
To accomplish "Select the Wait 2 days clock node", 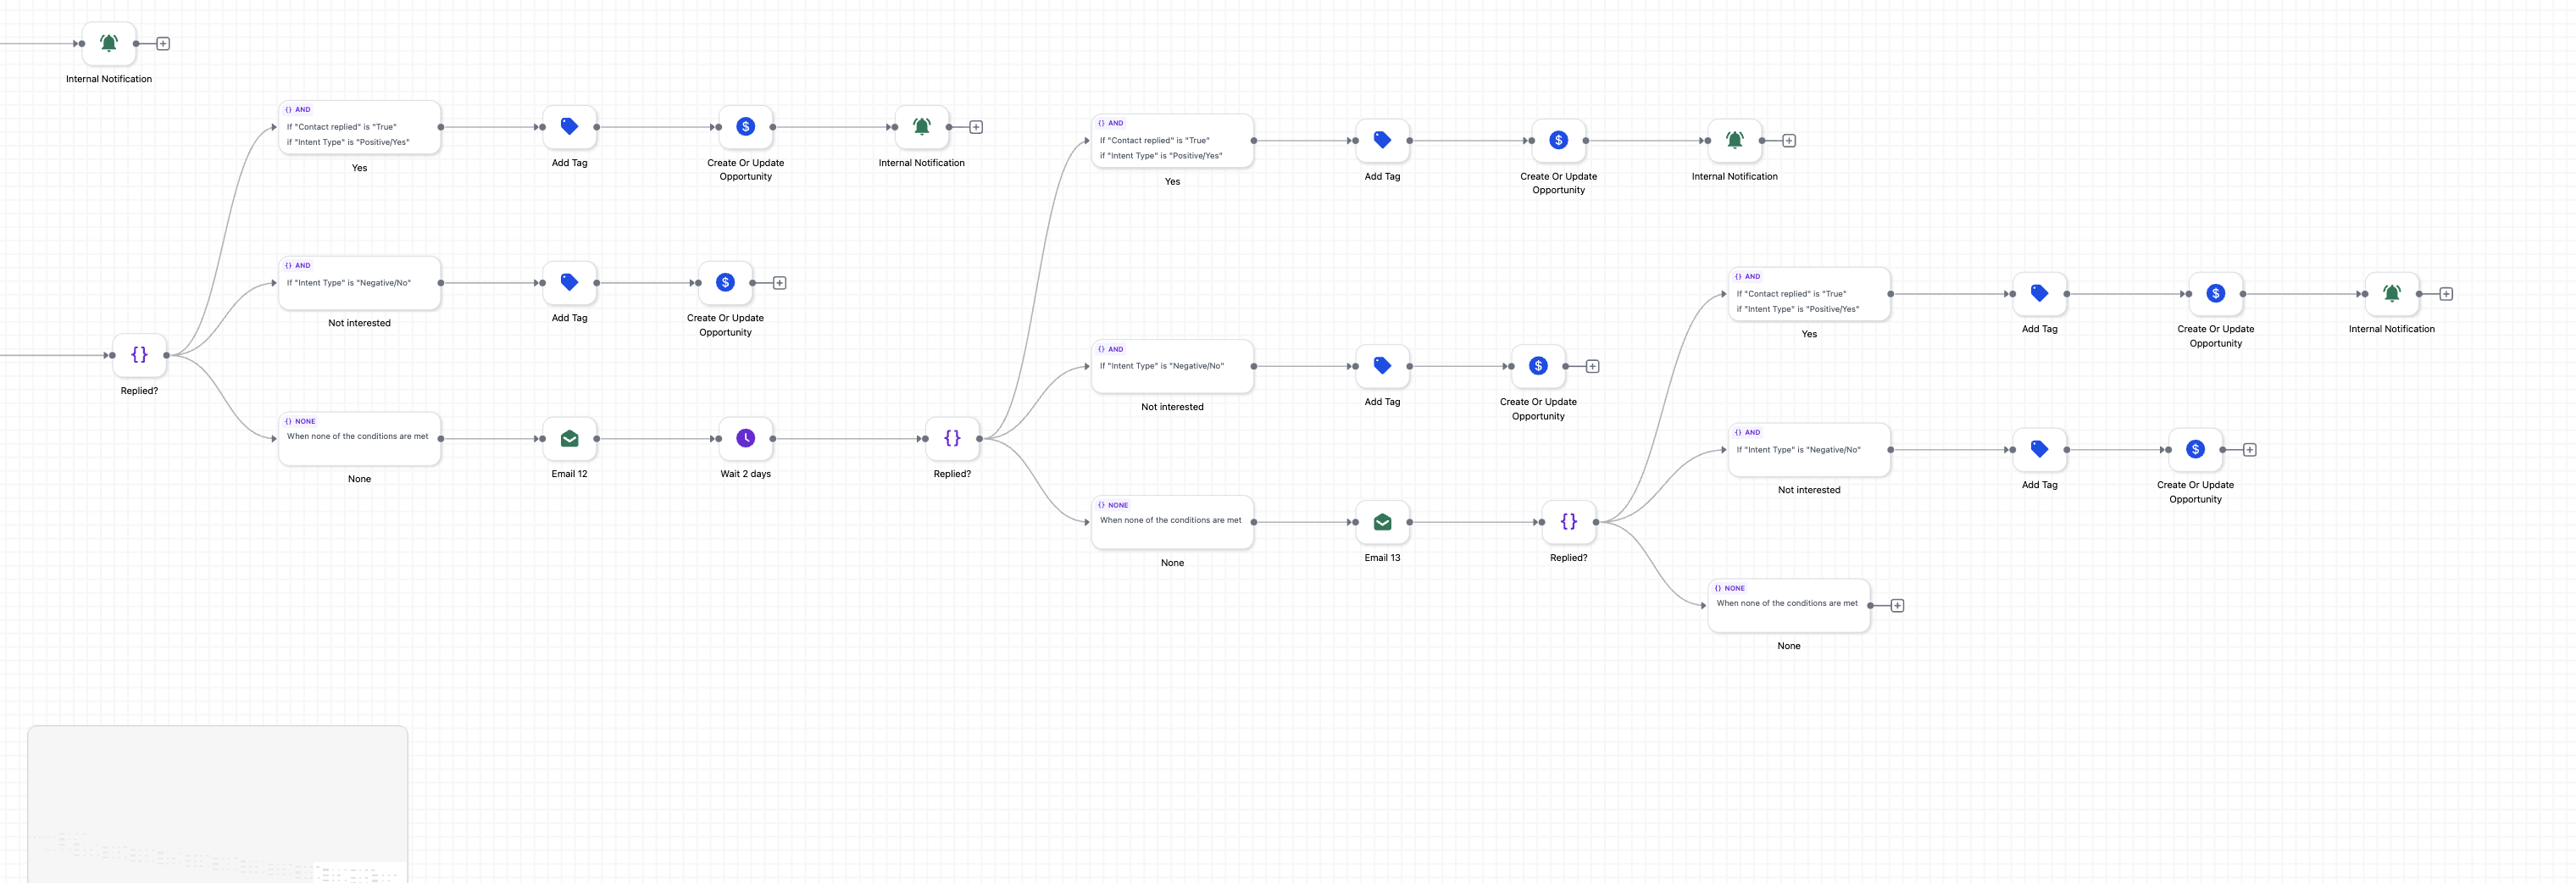I will click(x=745, y=438).
